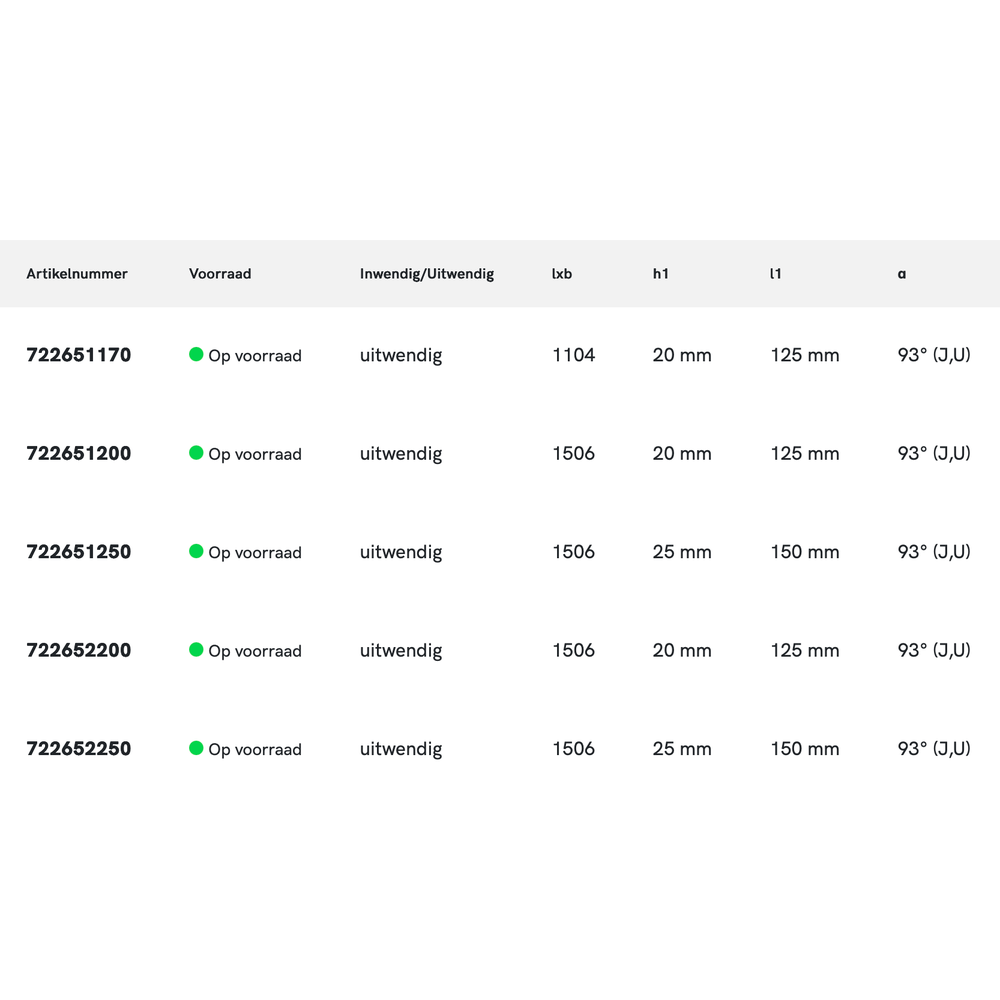The width and height of the screenshot is (1000, 1000).
Task: Click the Inwendig/Uitwendig column header
Action: tap(427, 274)
